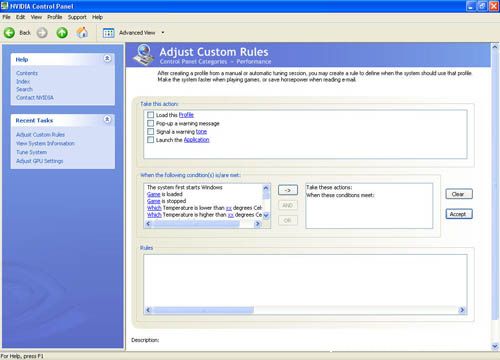This screenshot has width=500, height=360.
Task: Click conditions list scroll left arrow
Action: click(x=149, y=224)
